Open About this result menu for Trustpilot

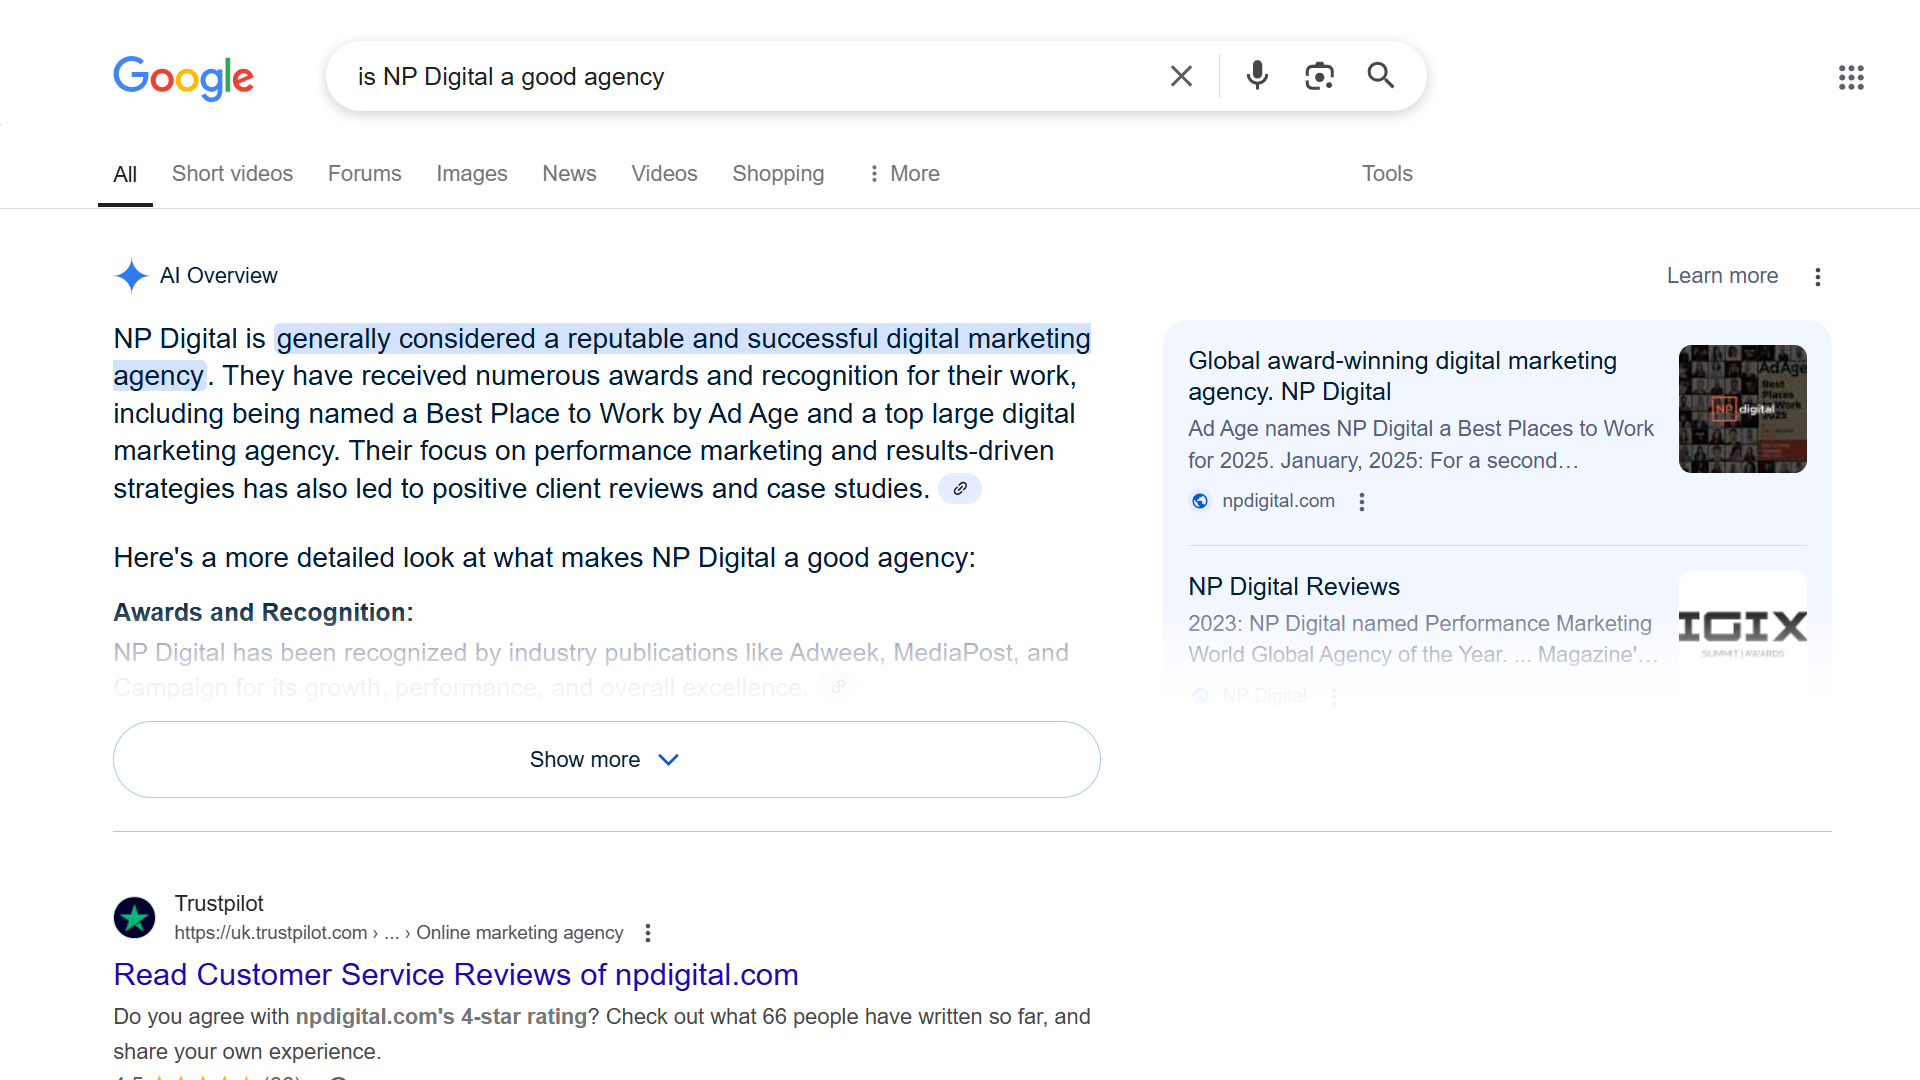point(648,933)
